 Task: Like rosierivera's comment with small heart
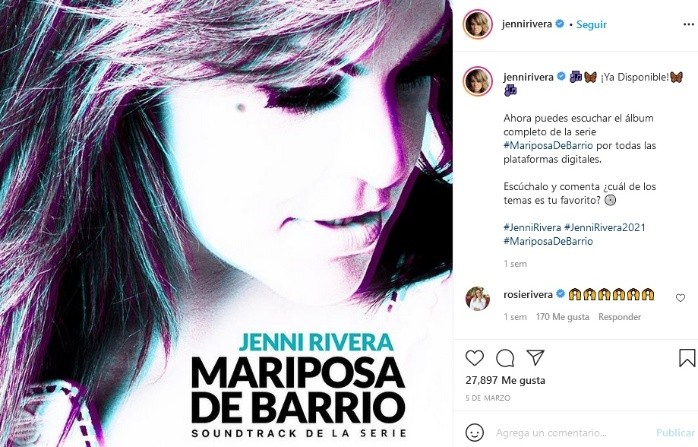click(680, 298)
